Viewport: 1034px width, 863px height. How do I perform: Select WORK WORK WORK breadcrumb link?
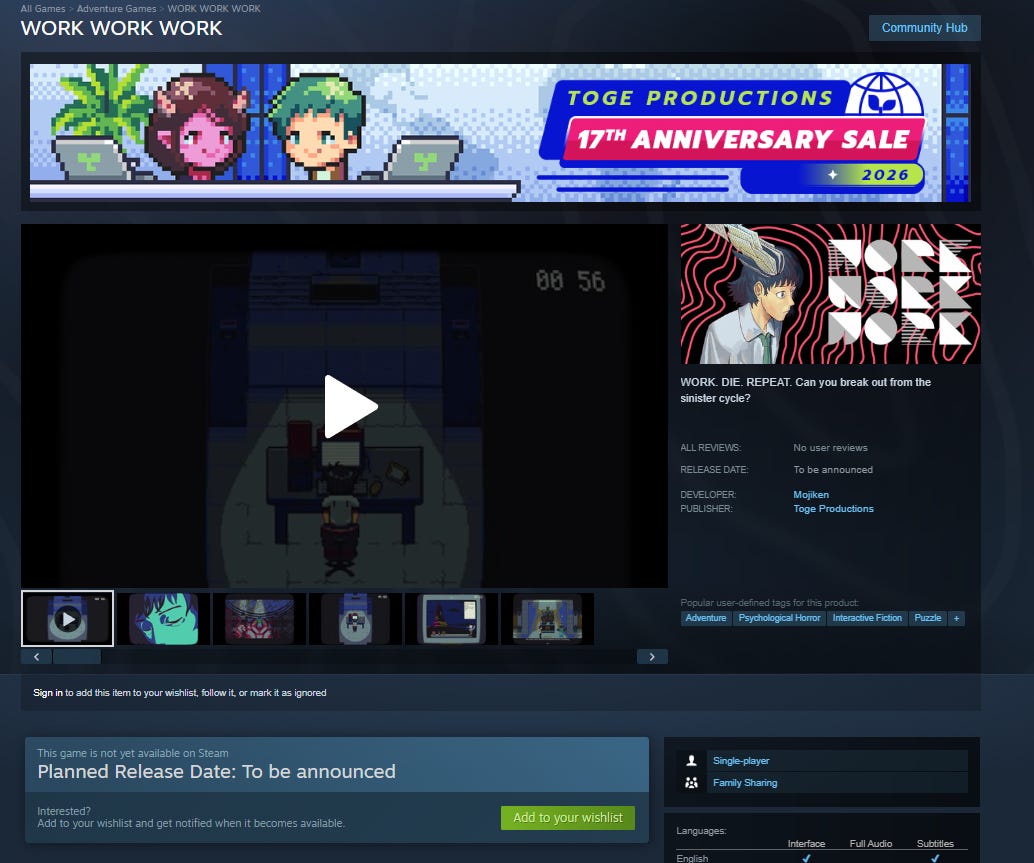(214, 9)
